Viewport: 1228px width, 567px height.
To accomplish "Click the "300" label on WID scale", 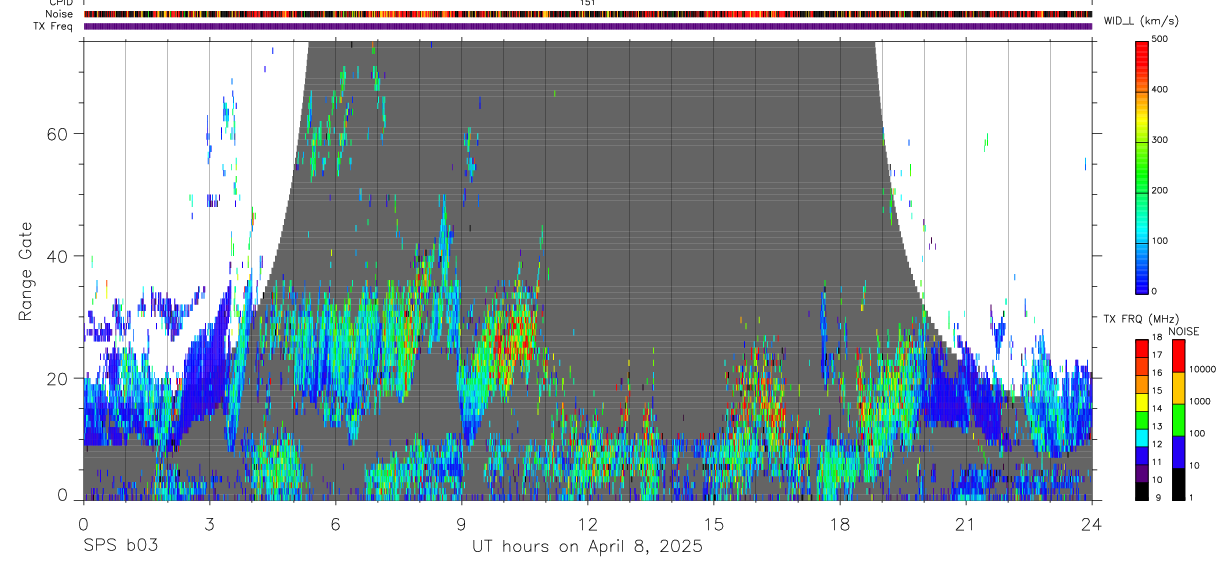I will (1160, 140).
